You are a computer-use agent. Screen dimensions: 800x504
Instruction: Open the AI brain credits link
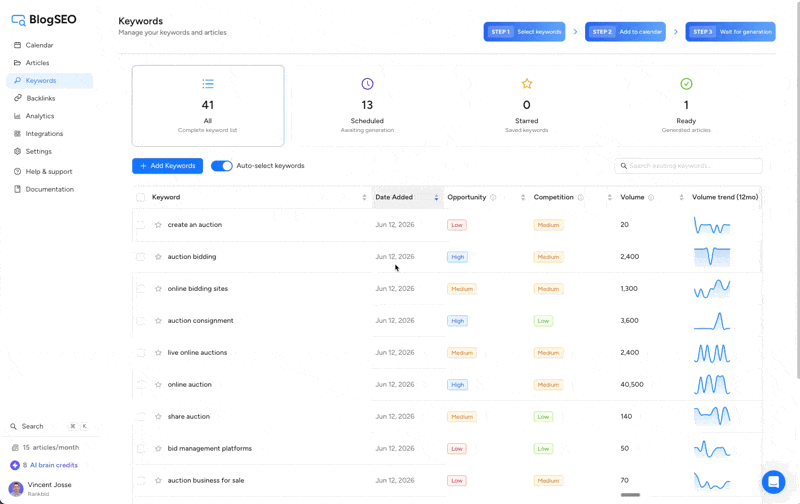(54, 465)
